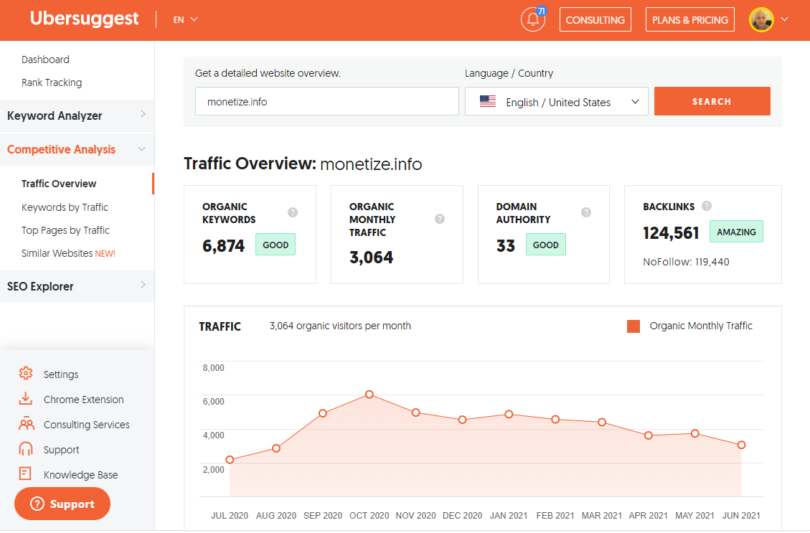This screenshot has height=533, width=810.
Task: Click the AUG 2020 chart data point
Action: point(276,448)
